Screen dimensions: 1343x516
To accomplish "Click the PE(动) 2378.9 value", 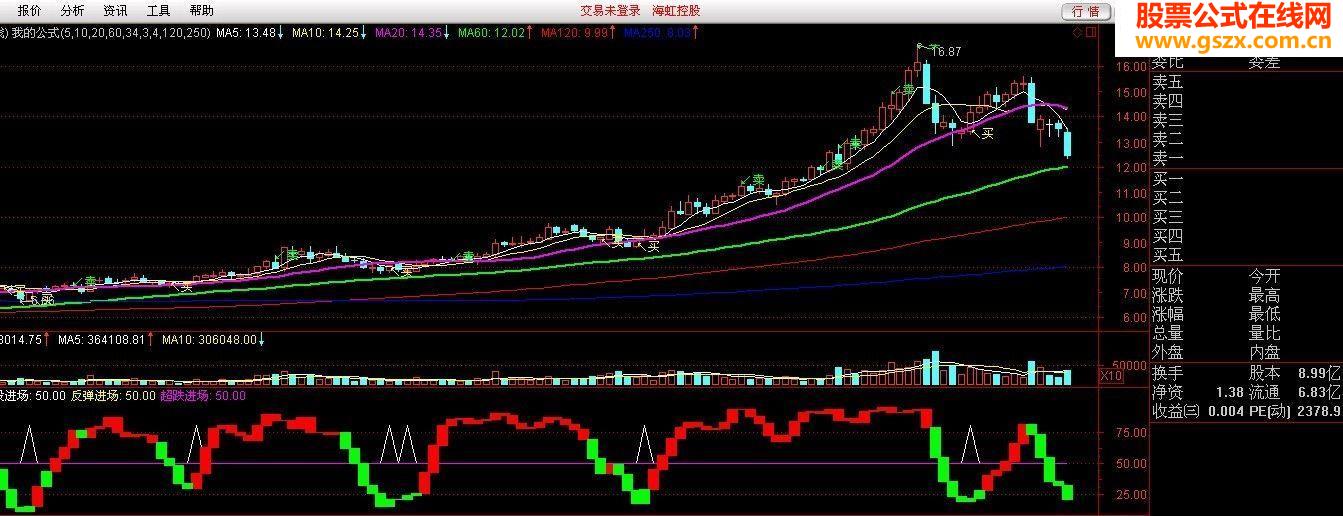I will tap(1295, 411).
